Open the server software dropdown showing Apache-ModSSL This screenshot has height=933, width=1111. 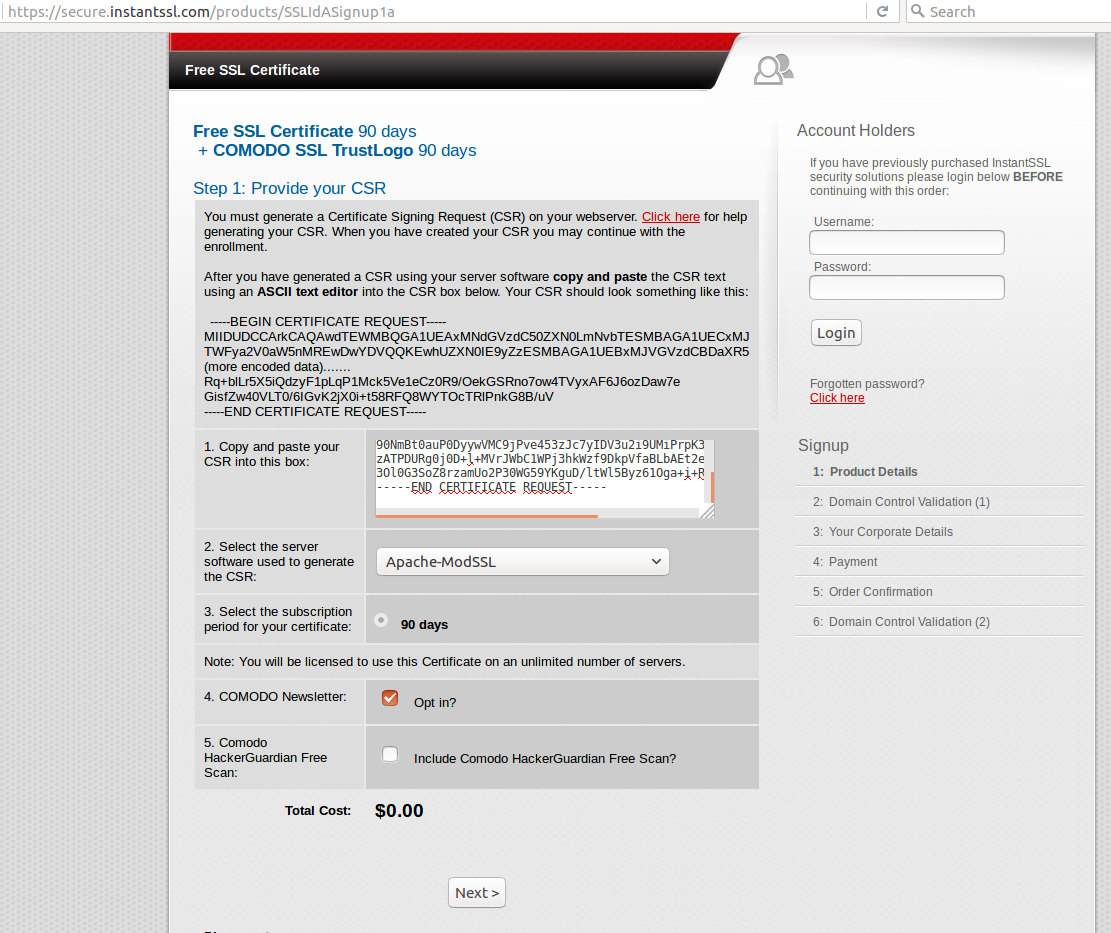click(522, 561)
